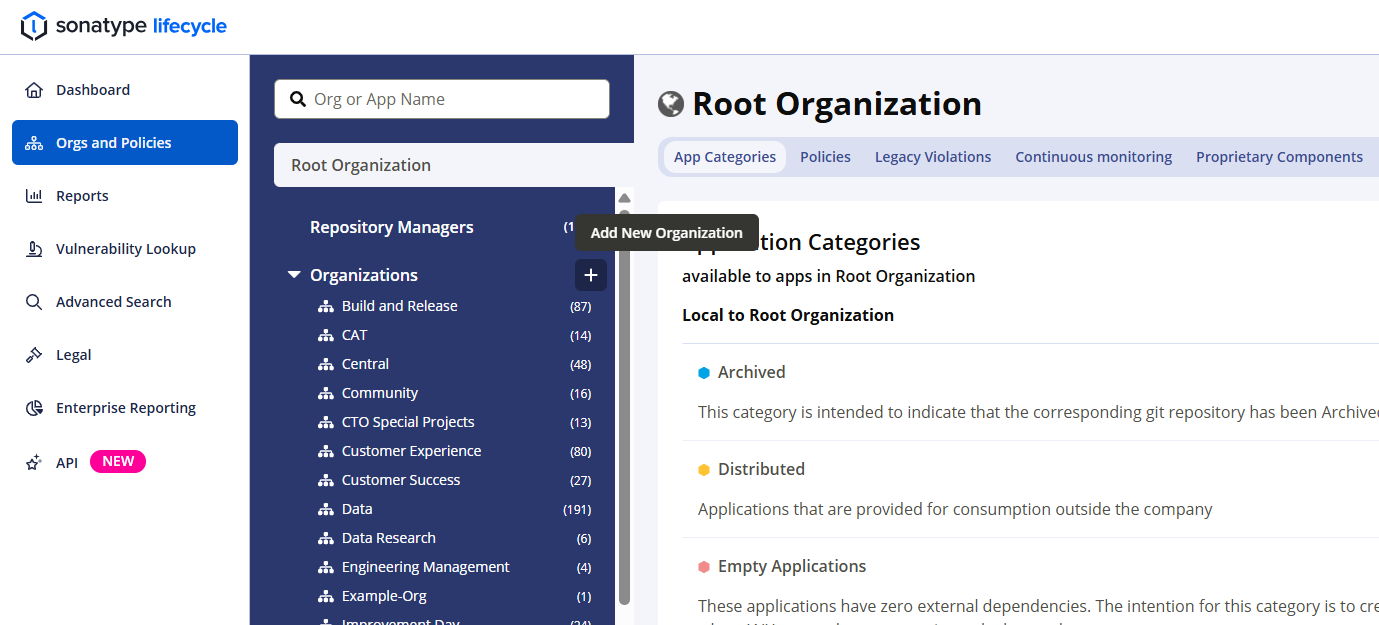
Task: Collapse the Organizations tree section
Action: pos(294,275)
